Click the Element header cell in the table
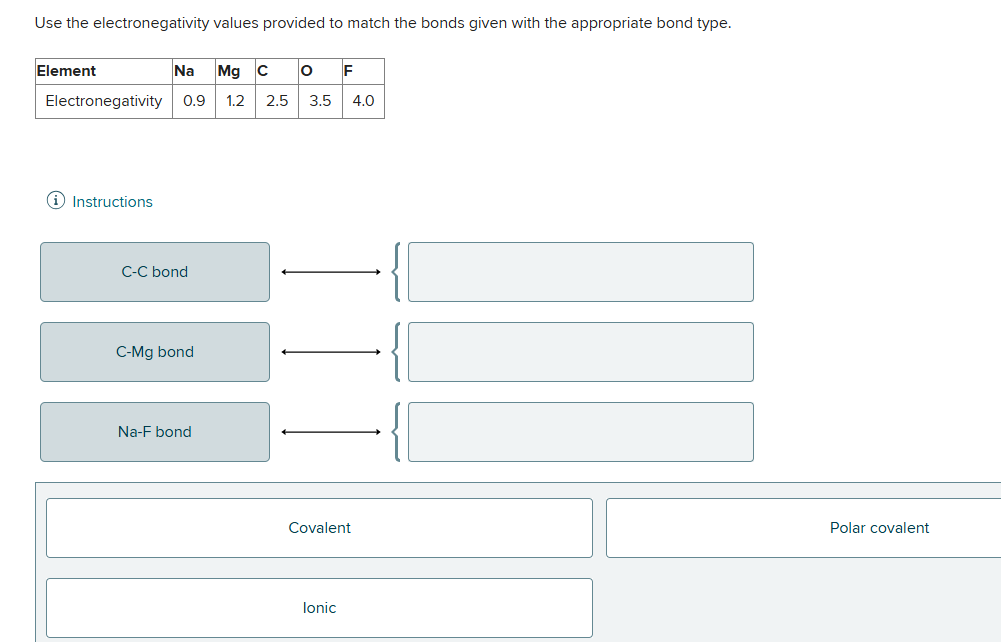This screenshot has width=1001, height=642. click(x=103, y=71)
